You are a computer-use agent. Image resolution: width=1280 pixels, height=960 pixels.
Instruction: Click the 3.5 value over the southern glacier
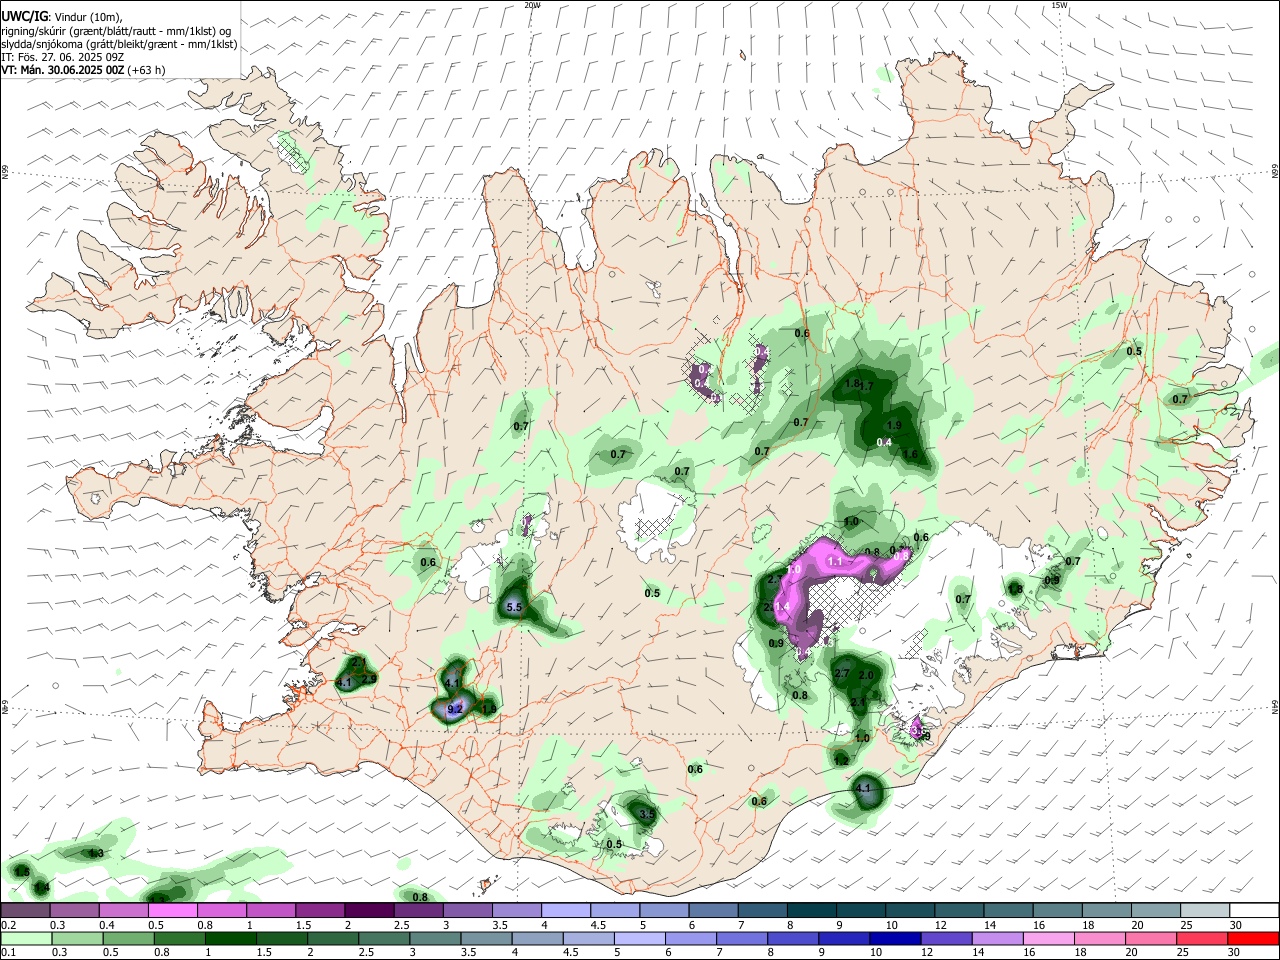pos(647,815)
